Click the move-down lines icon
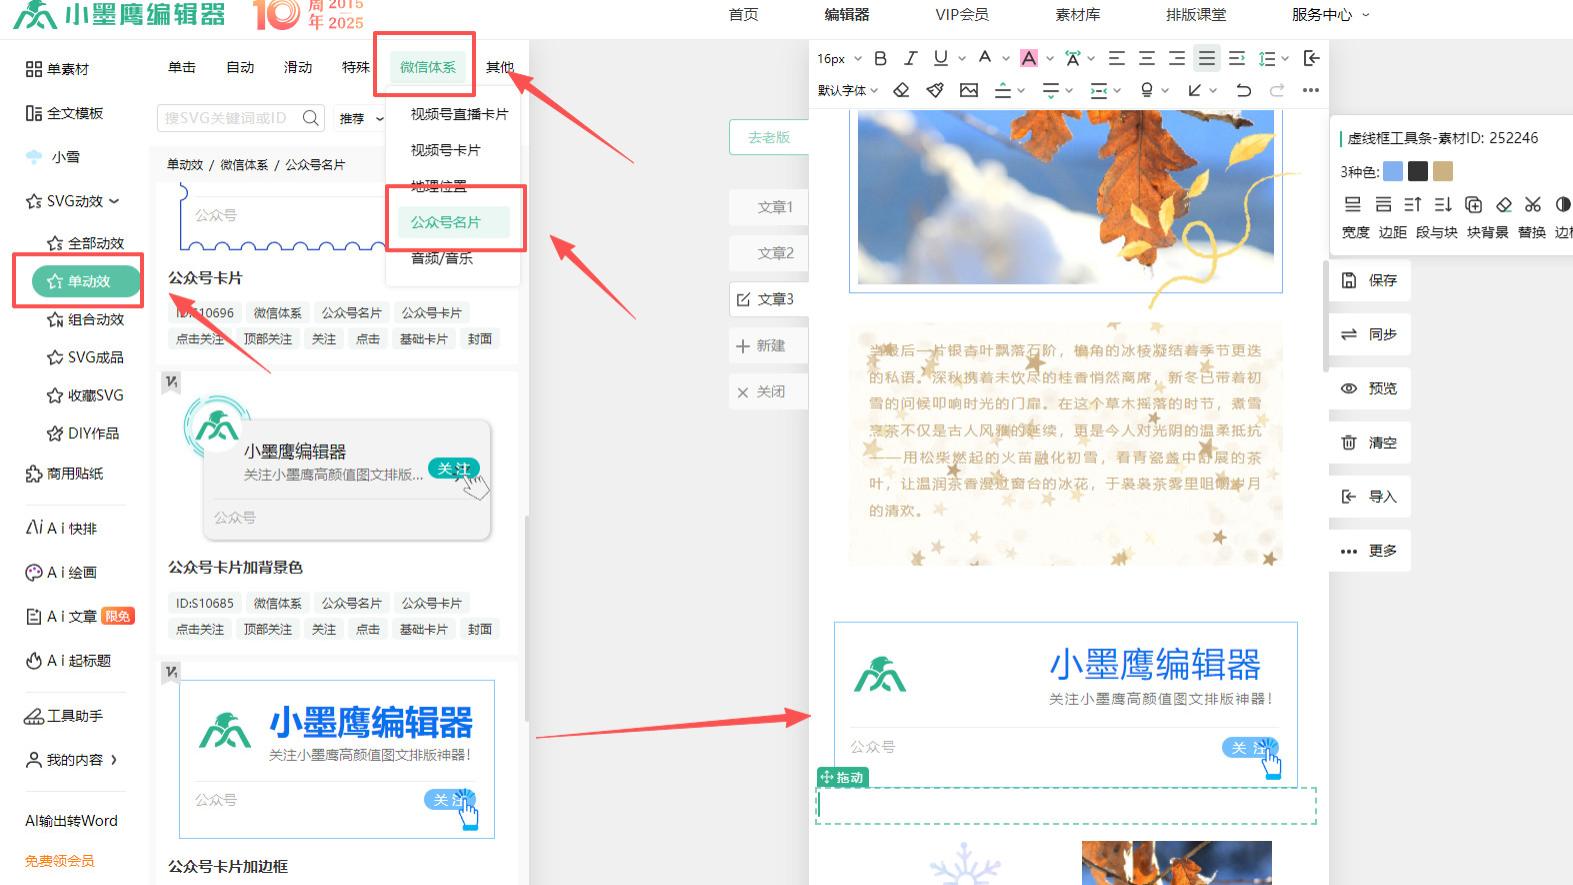This screenshot has height=885, width=1573. tap(1443, 204)
